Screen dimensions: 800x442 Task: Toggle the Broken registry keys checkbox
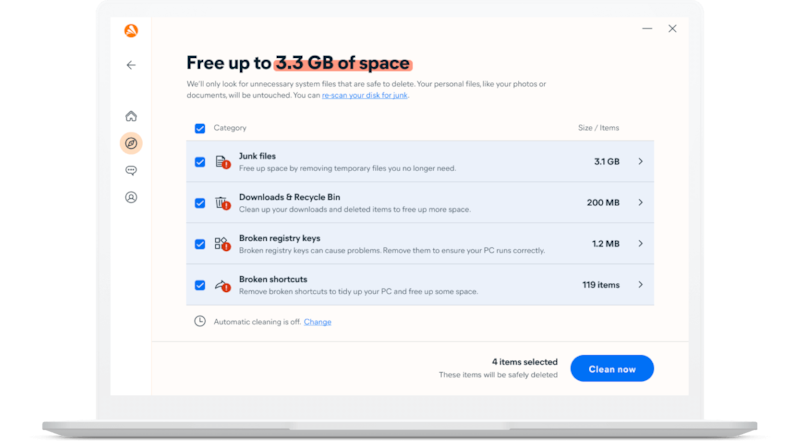tap(200, 244)
